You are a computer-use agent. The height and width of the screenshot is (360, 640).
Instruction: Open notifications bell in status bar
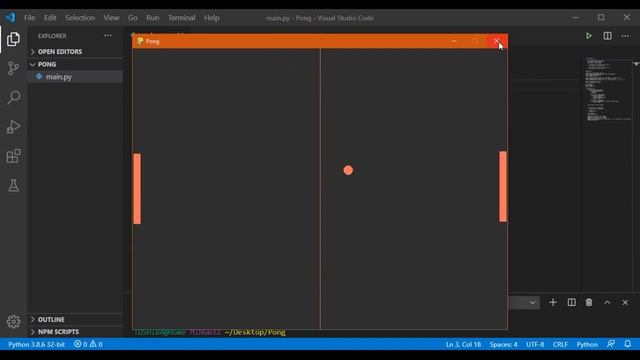coord(628,344)
